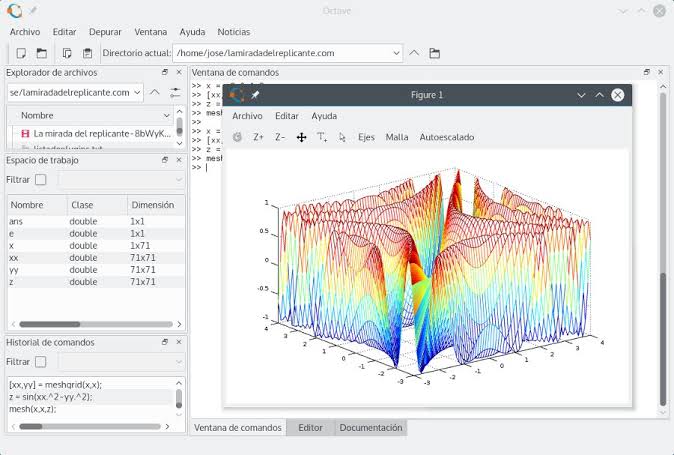The width and height of the screenshot is (674, 455).
Task: Click the command window vertical scrollbar thumb
Action: (x=663, y=339)
